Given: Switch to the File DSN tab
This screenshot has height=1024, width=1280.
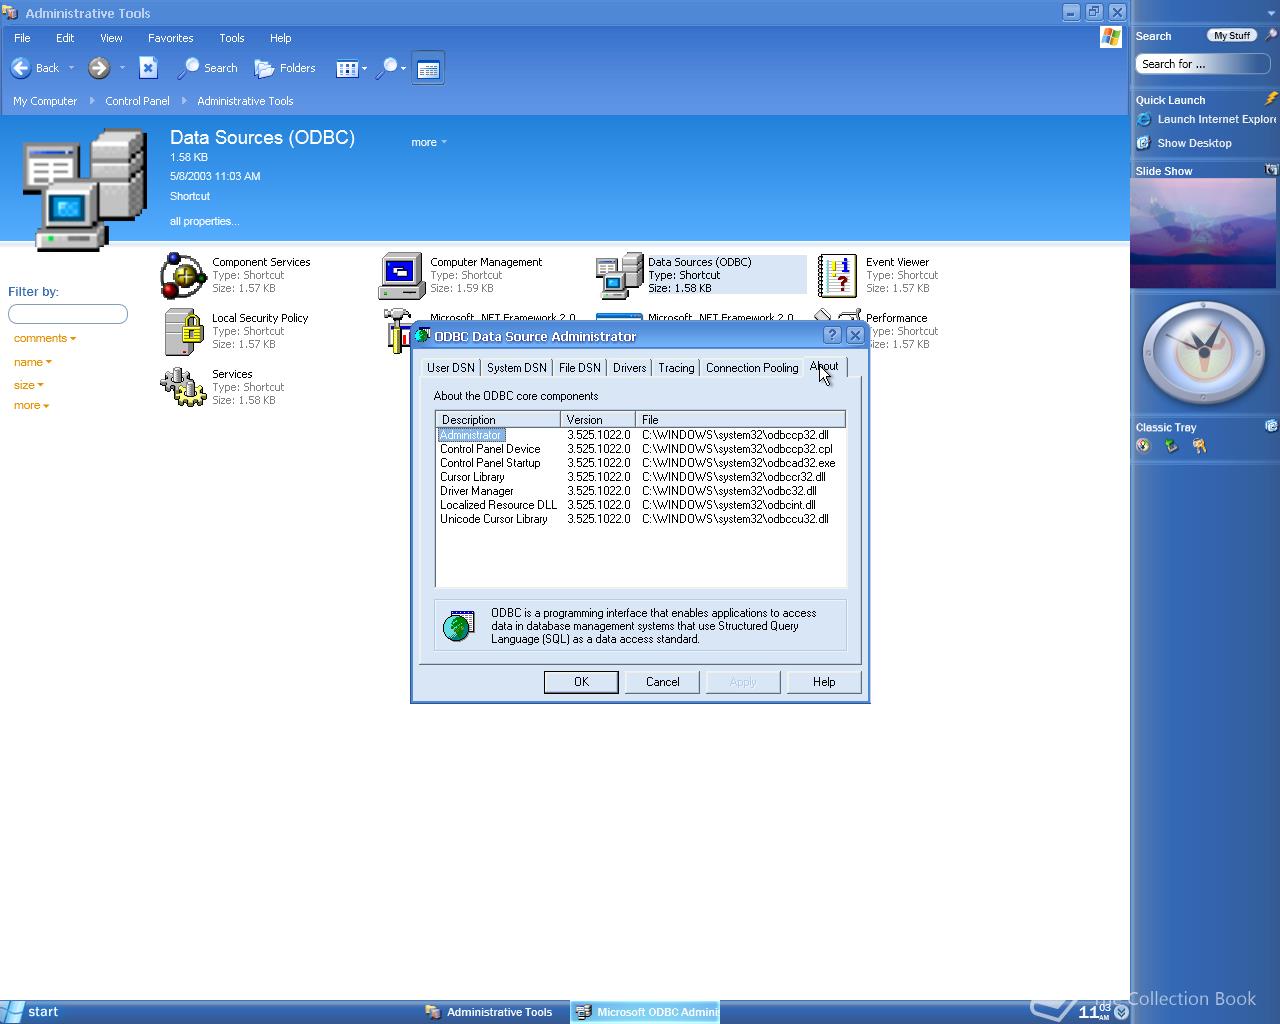Looking at the screenshot, I should pyautogui.click(x=580, y=368).
